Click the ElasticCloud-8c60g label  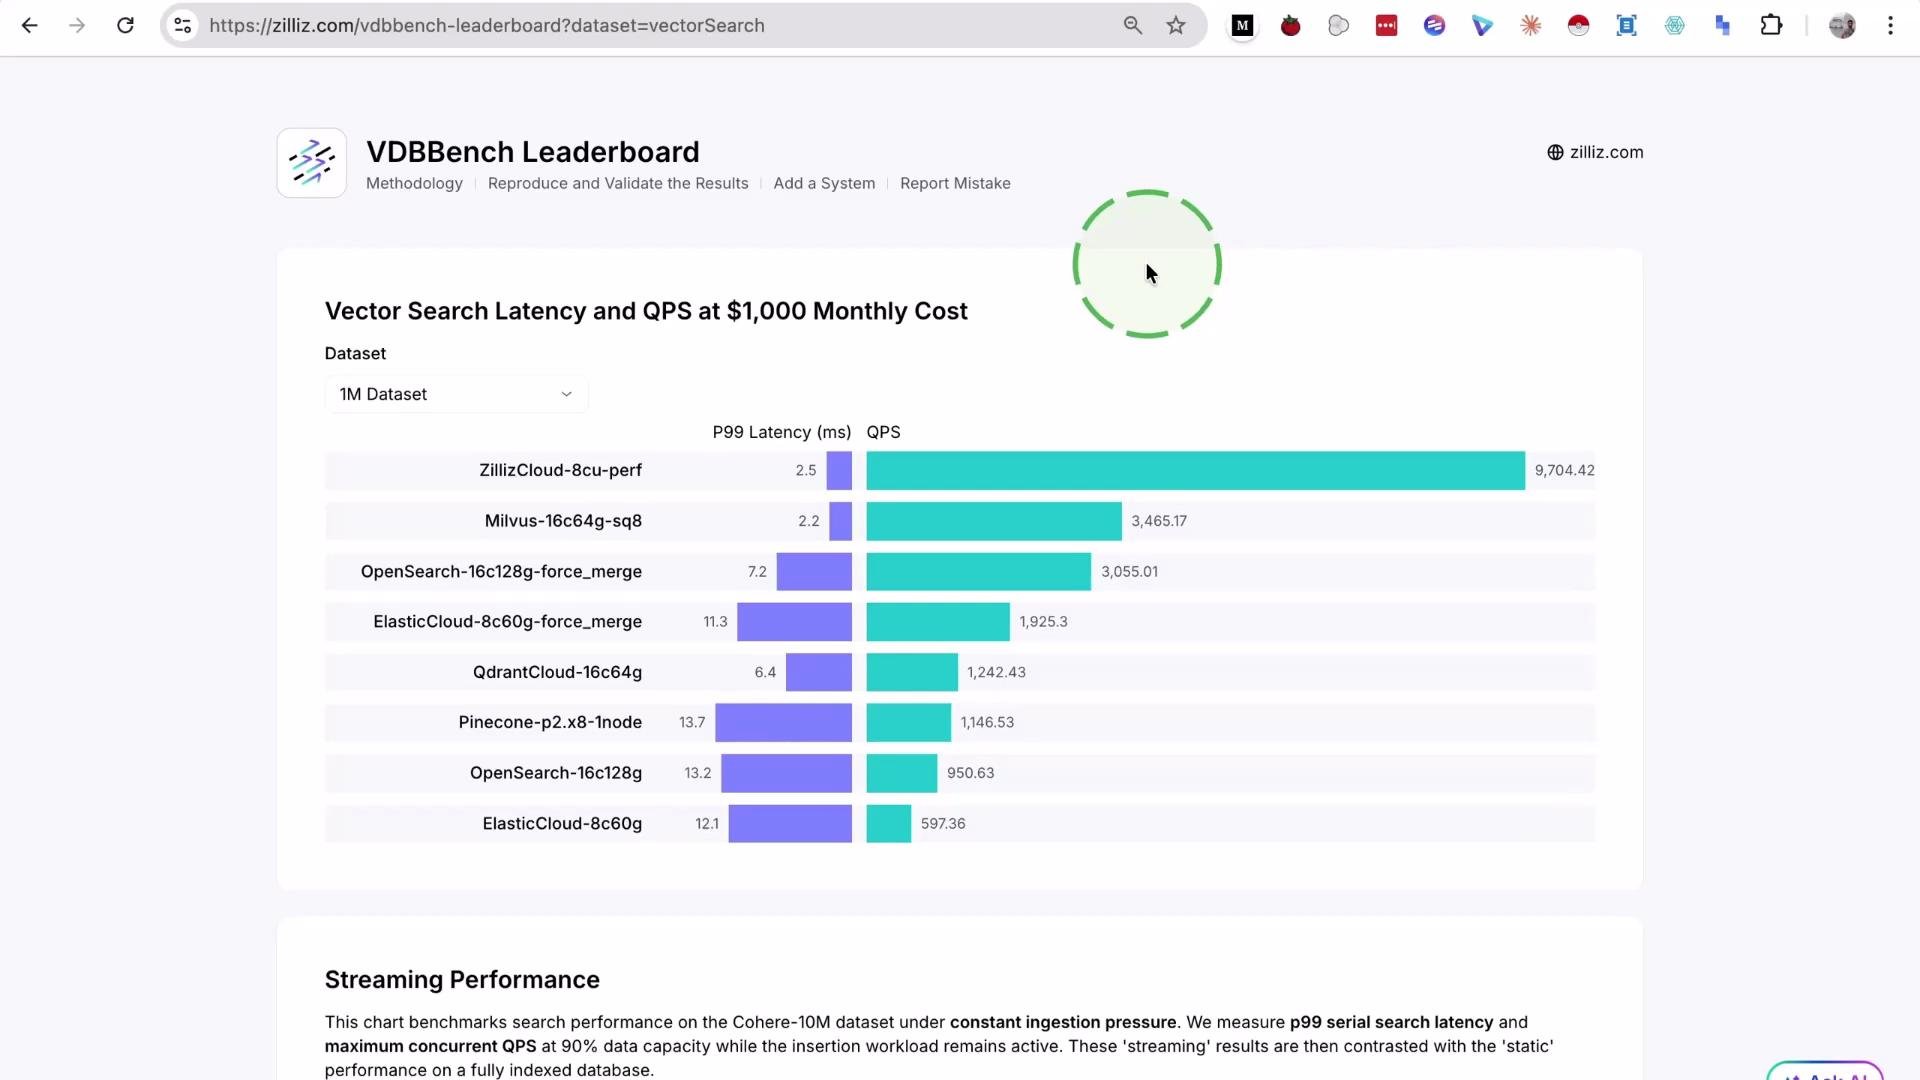tap(562, 824)
